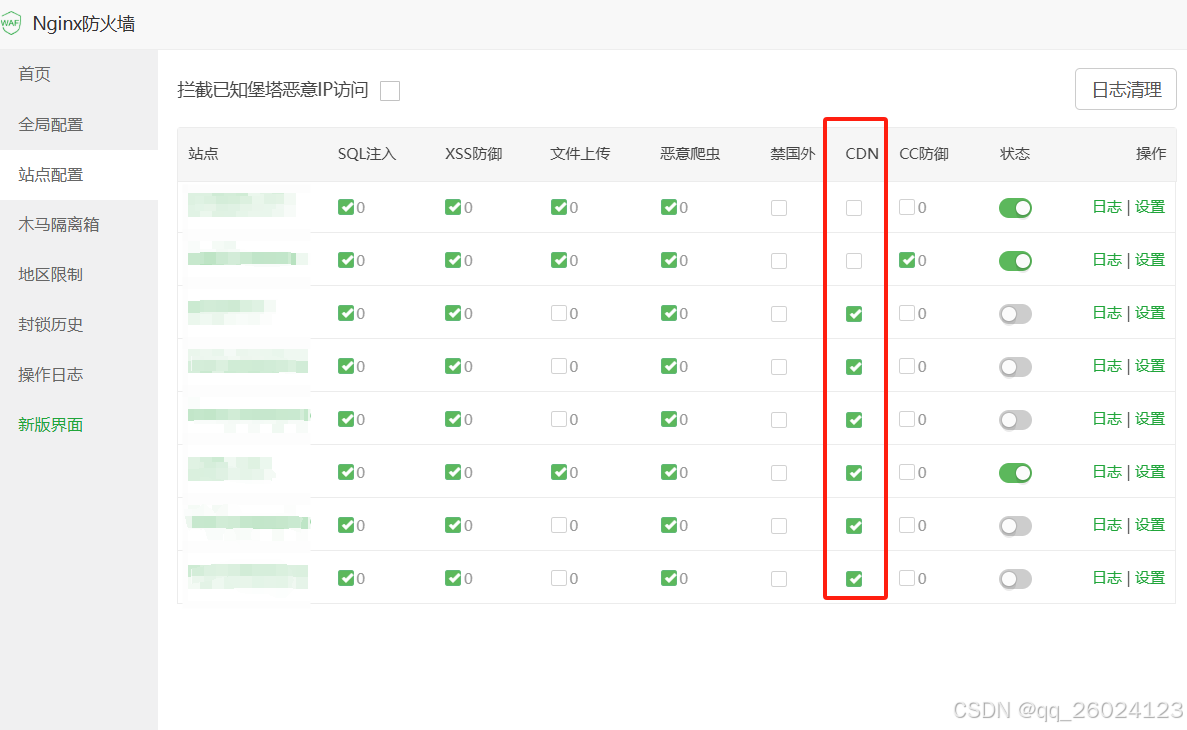Image resolution: width=1187 pixels, height=730 pixels.
Task: Click the SQL注入 column header
Action: pos(366,154)
